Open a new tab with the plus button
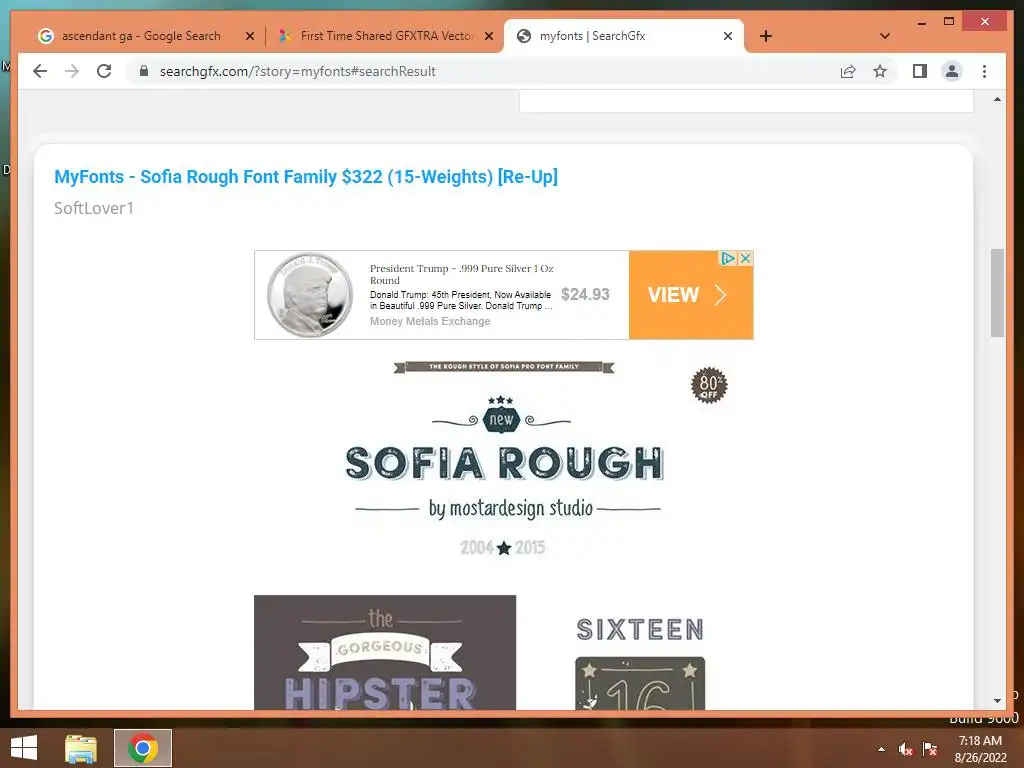1024x768 pixels. (x=766, y=36)
